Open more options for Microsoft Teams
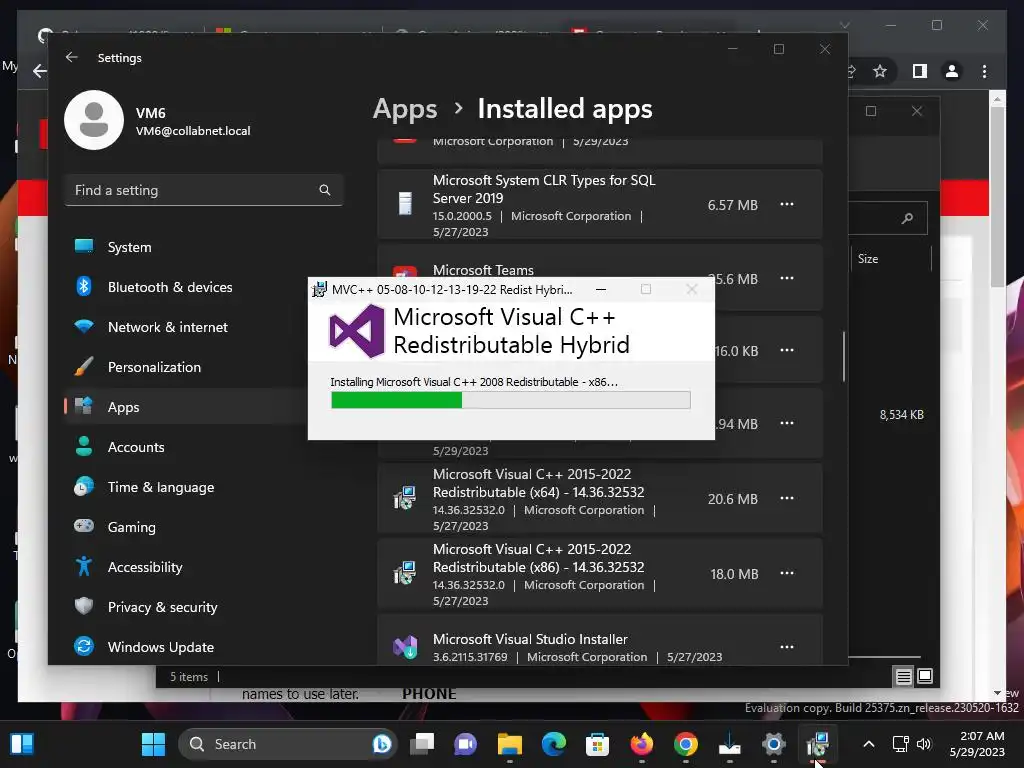This screenshot has width=1024, height=768. pos(787,278)
